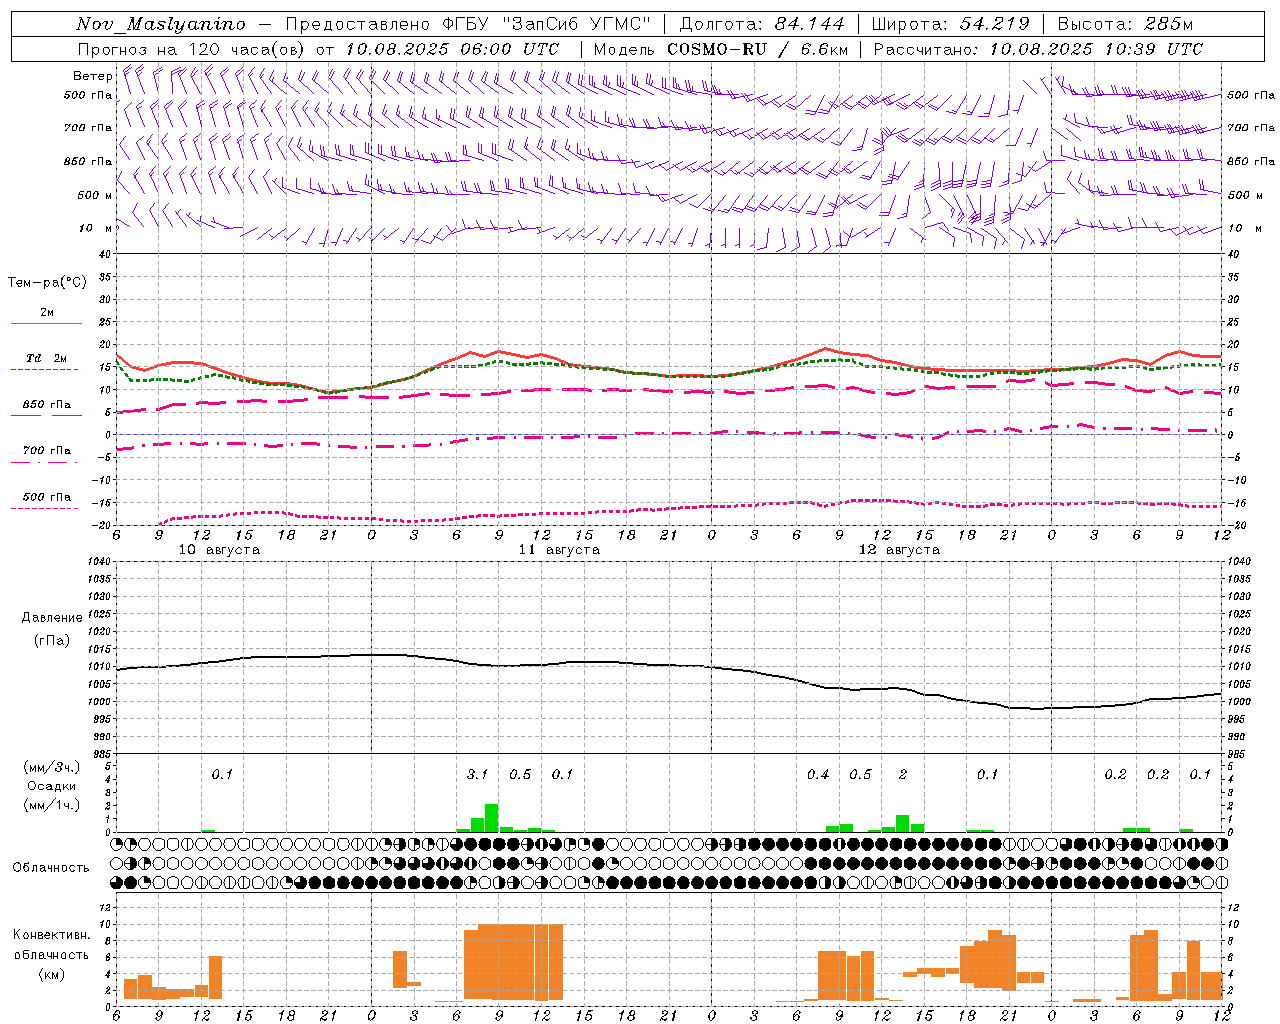
Task: Click the precipitation amount 2 on 12 августа
Action: tap(903, 774)
